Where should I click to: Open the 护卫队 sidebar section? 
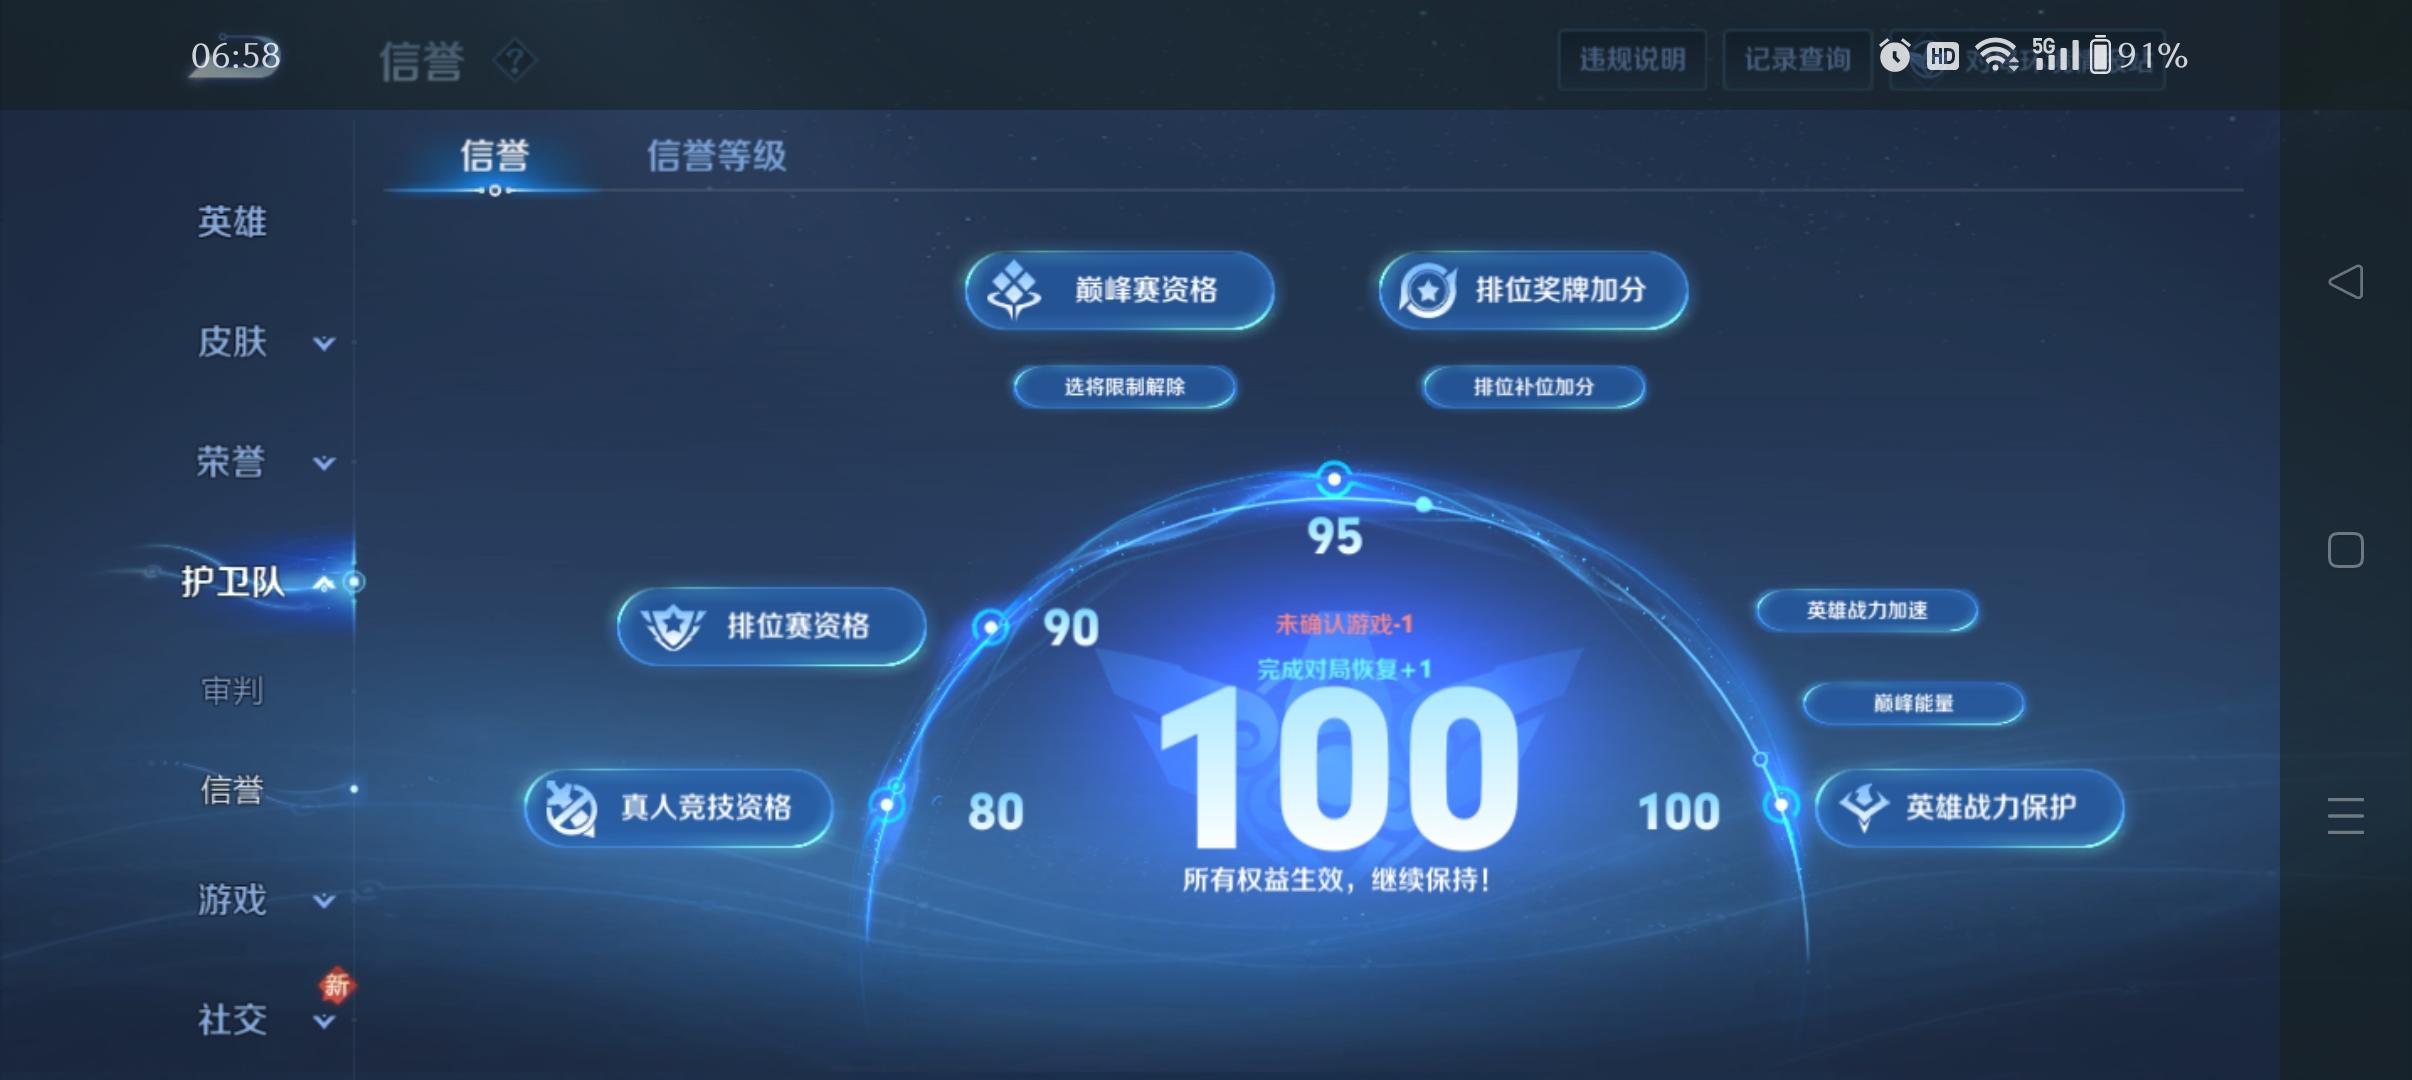click(232, 582)
